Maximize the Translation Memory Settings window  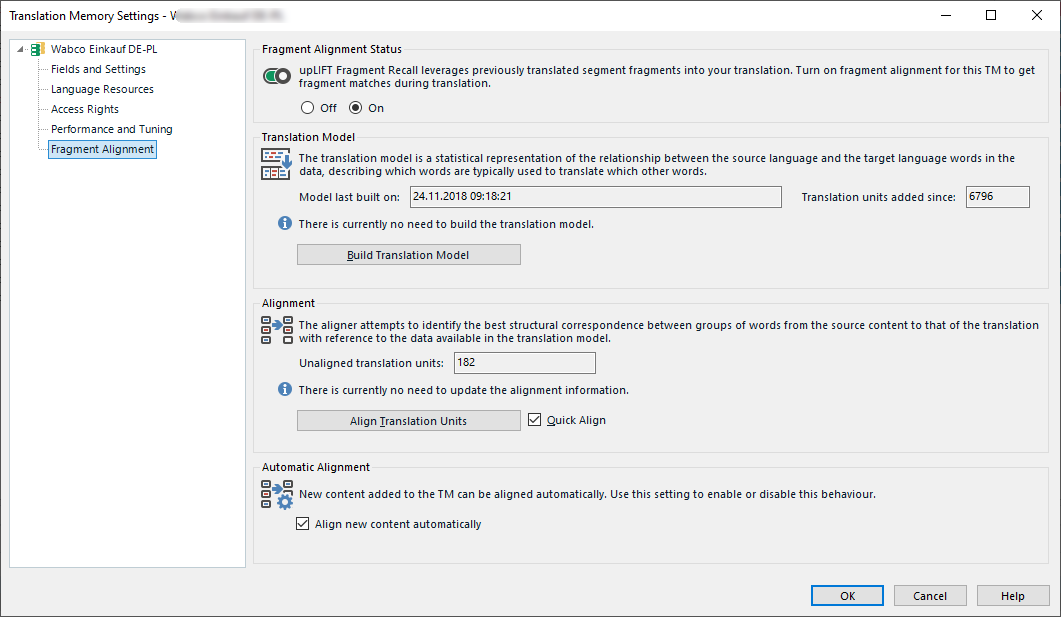tap(991, 16)
